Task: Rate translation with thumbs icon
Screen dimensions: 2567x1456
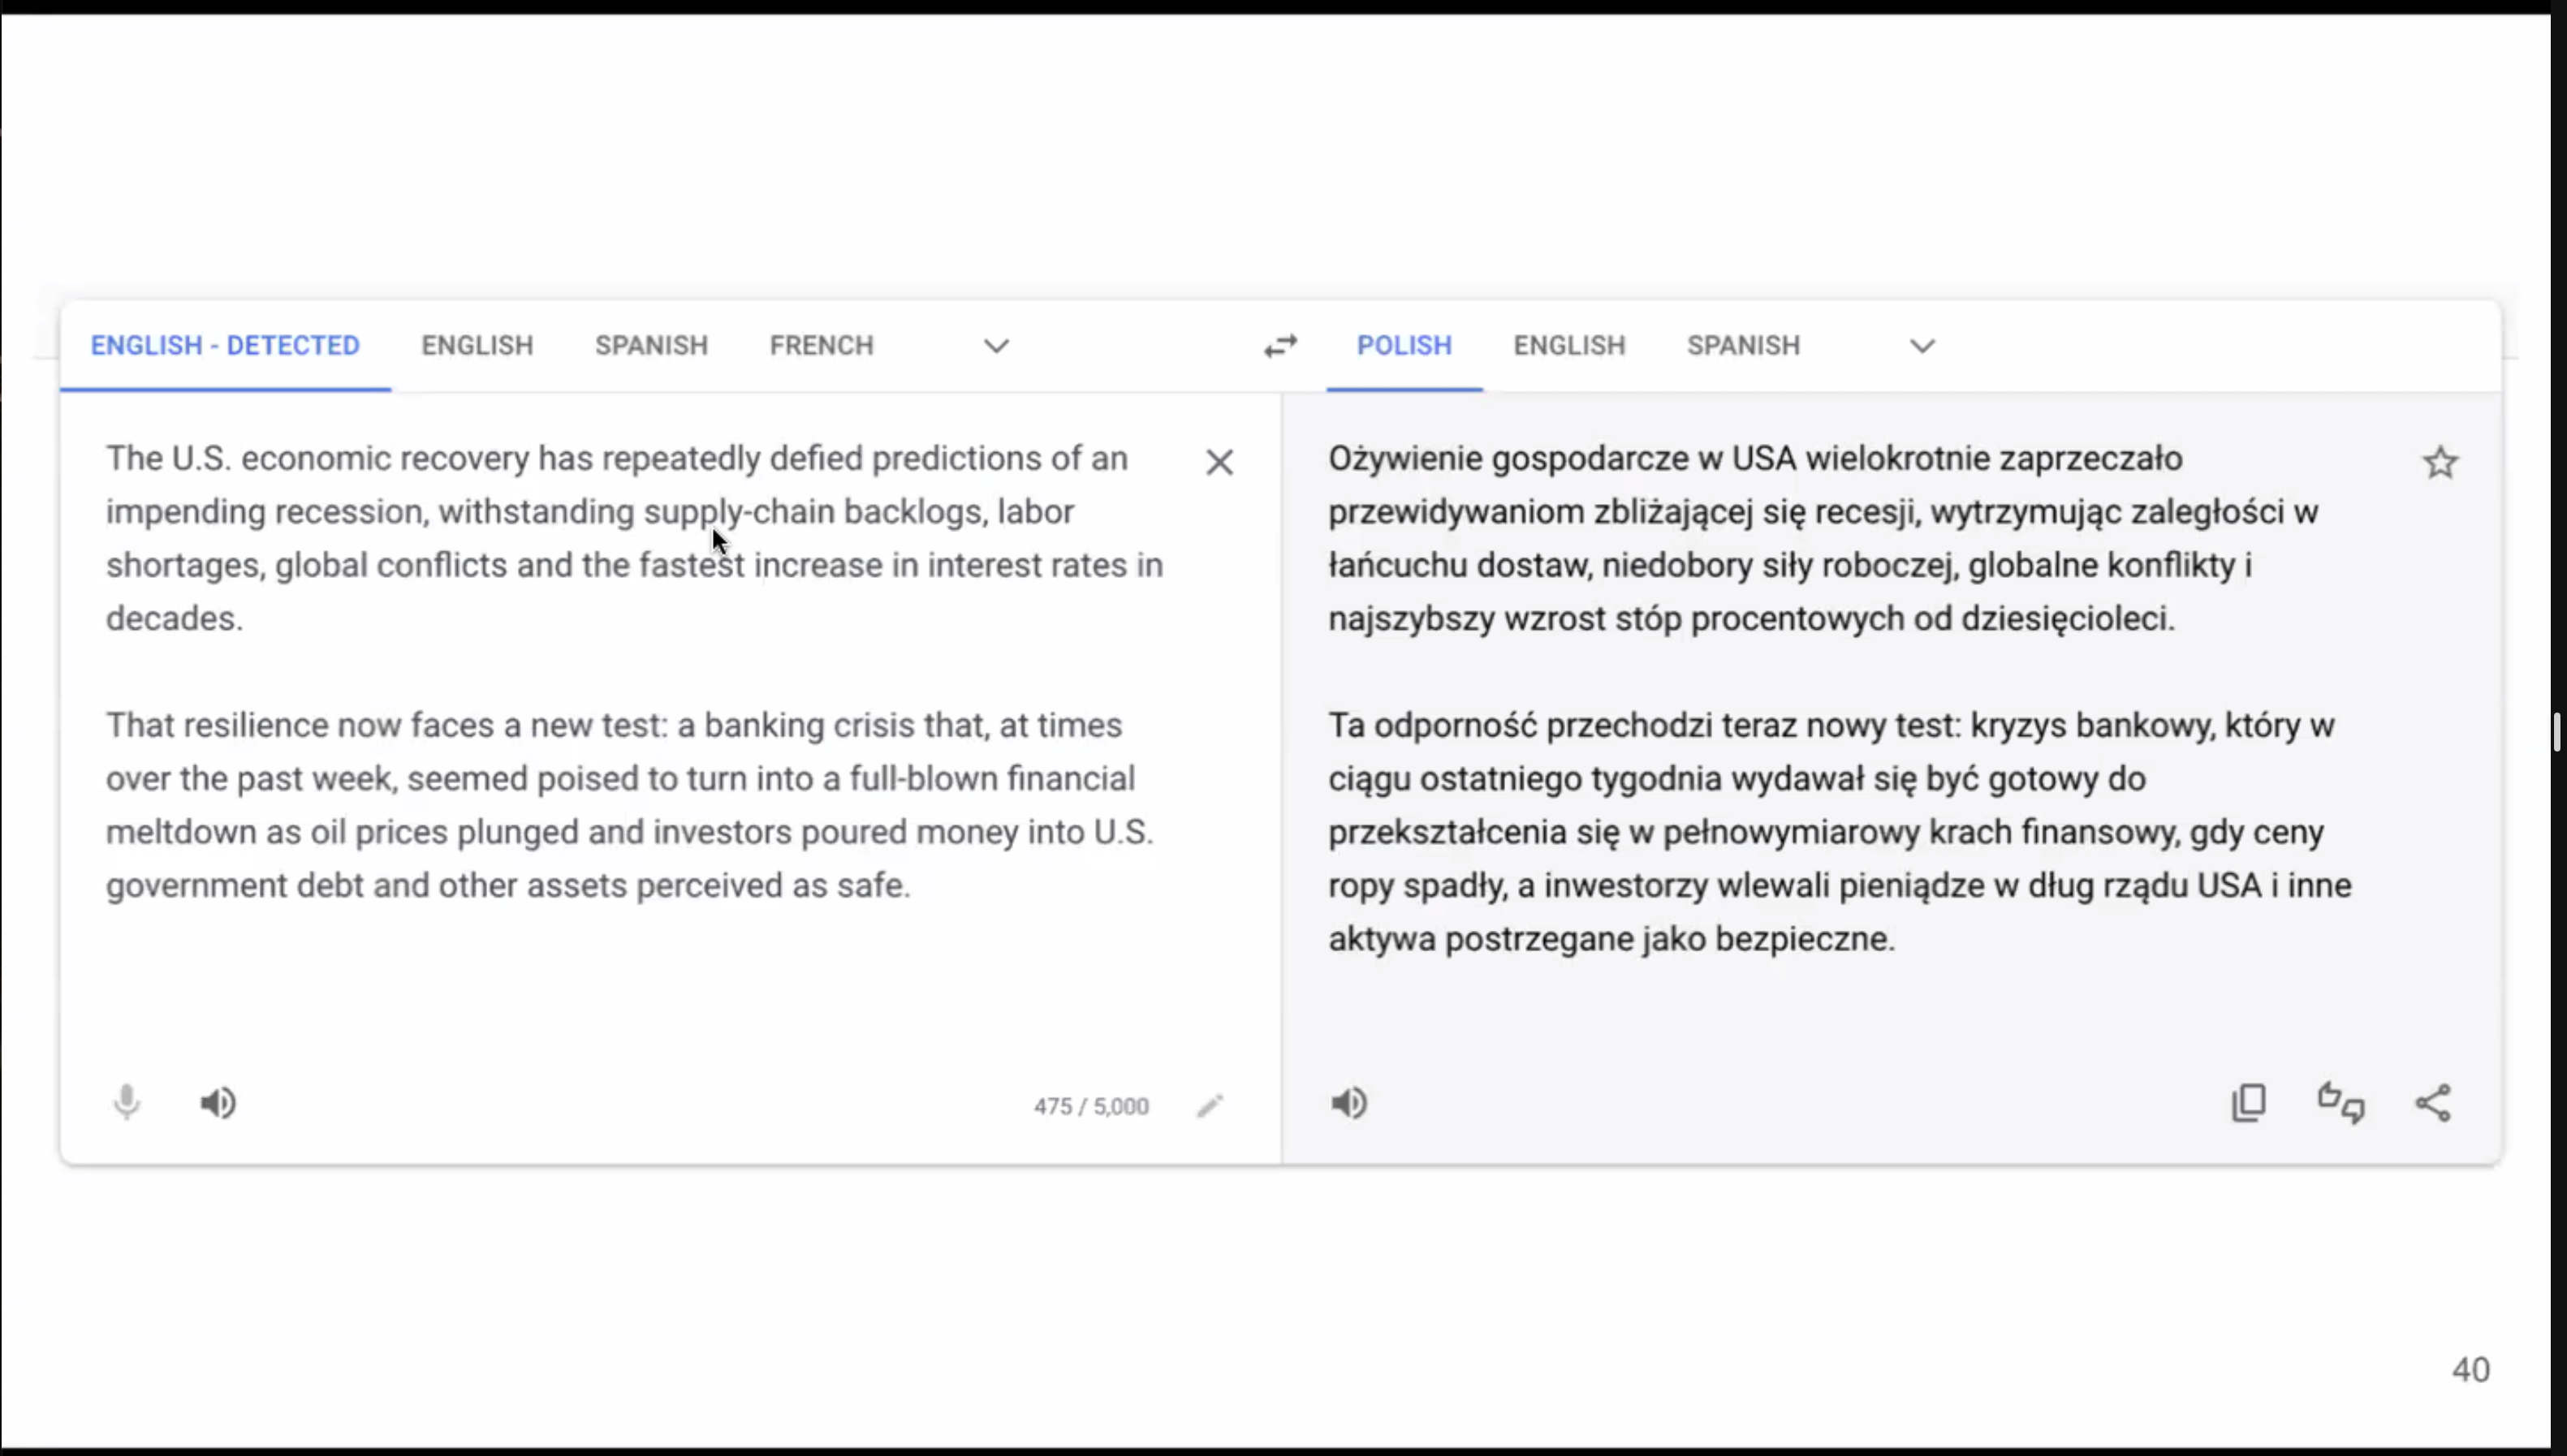Action: [x=2341, y=1103]
